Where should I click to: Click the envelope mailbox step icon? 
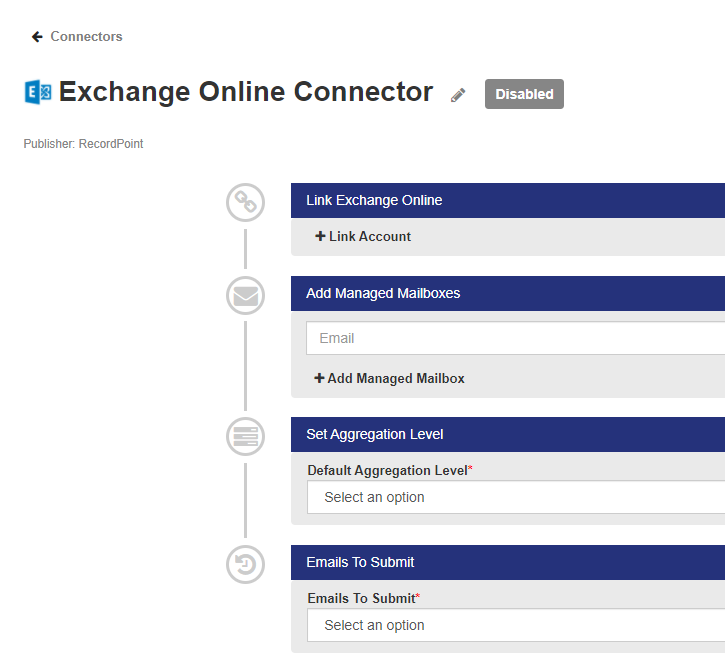pyautogui.click(x=246, y=295)
